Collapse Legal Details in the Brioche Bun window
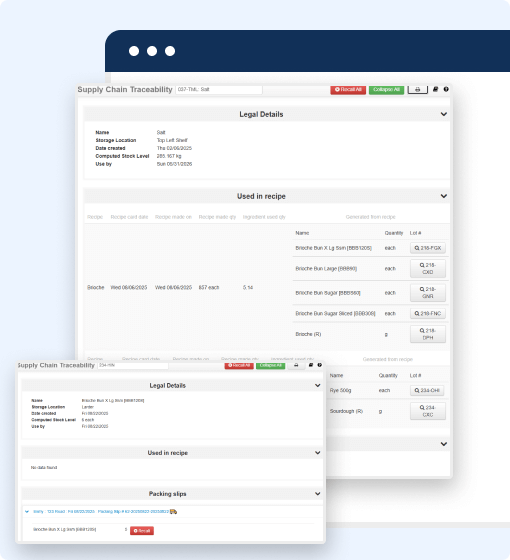The height and width of the screenshot is (560, 510). click(x=317, y=385)
